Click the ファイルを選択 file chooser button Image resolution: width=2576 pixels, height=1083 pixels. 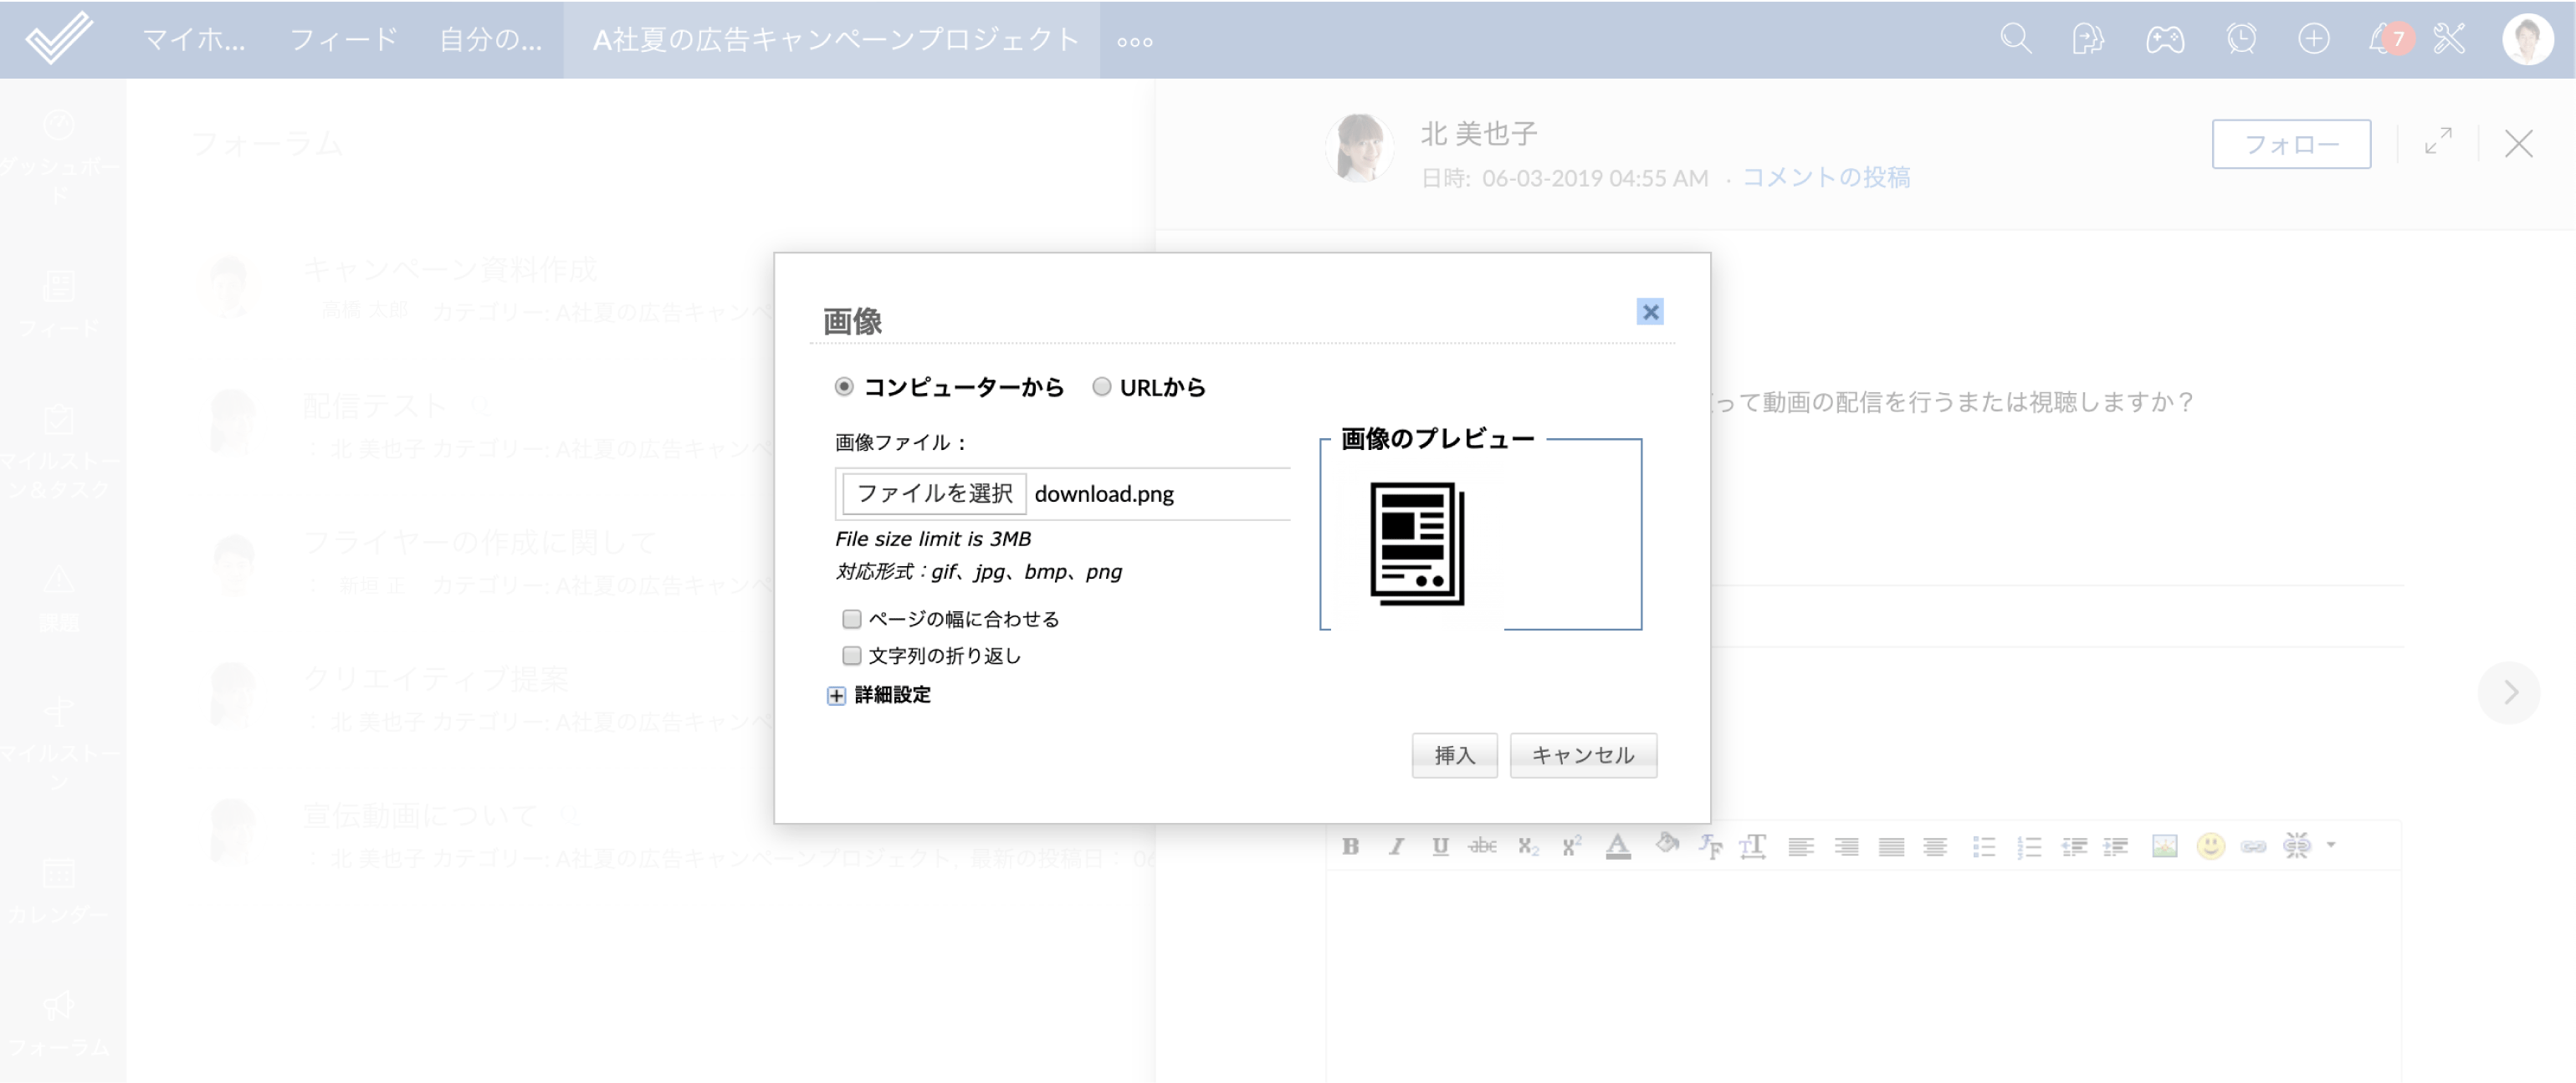point(934,494)
